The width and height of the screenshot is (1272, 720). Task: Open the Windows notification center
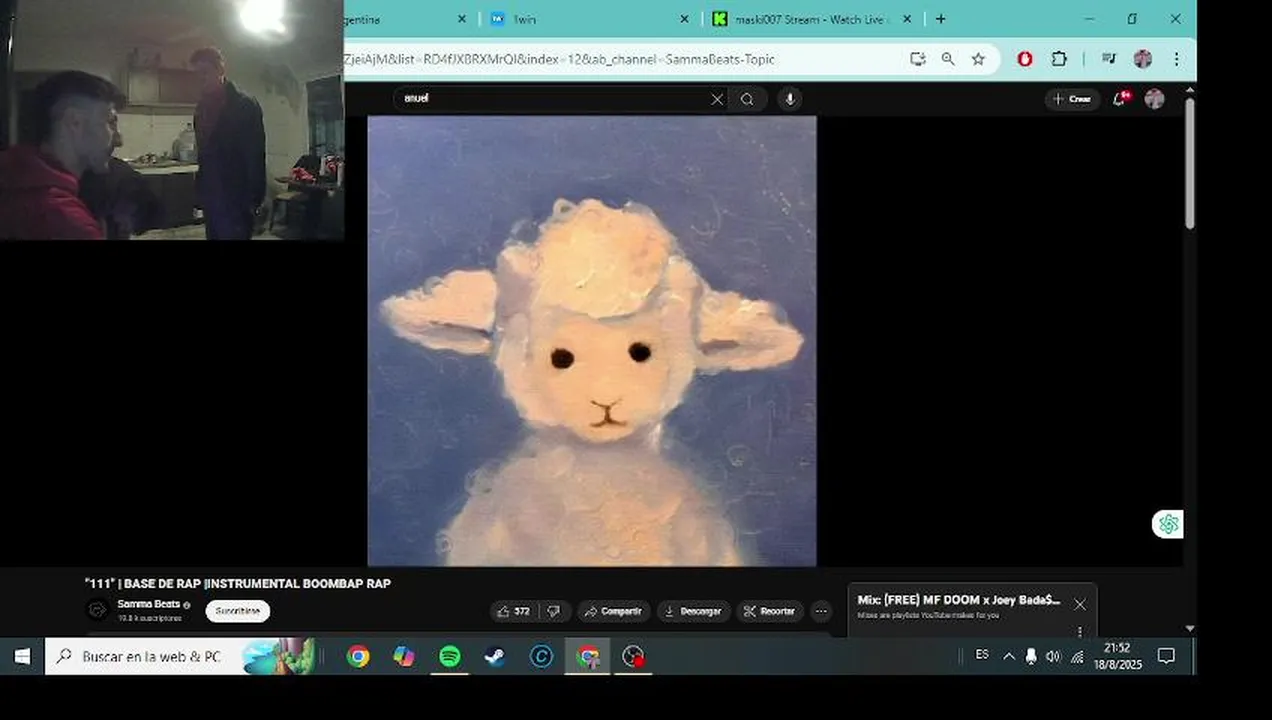pos(1166,656)
